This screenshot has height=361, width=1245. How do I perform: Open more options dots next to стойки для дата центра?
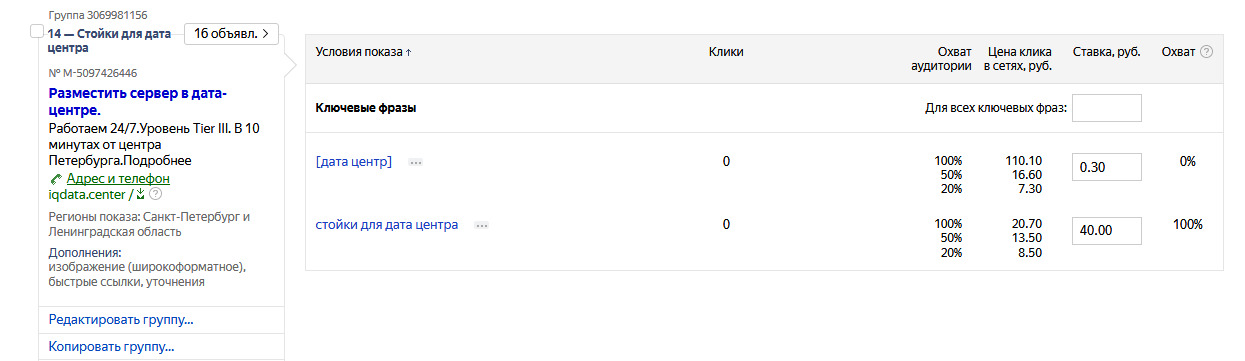click(x=482, y=226)
